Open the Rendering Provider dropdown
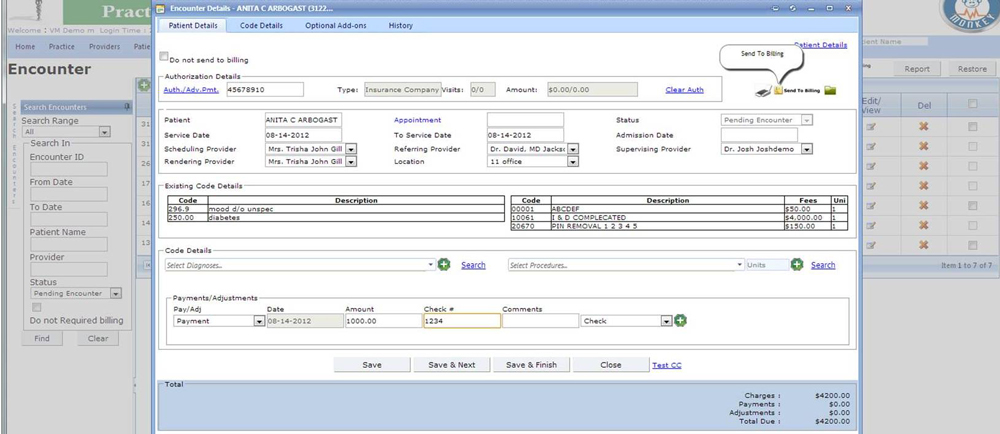 pos(351,162)
